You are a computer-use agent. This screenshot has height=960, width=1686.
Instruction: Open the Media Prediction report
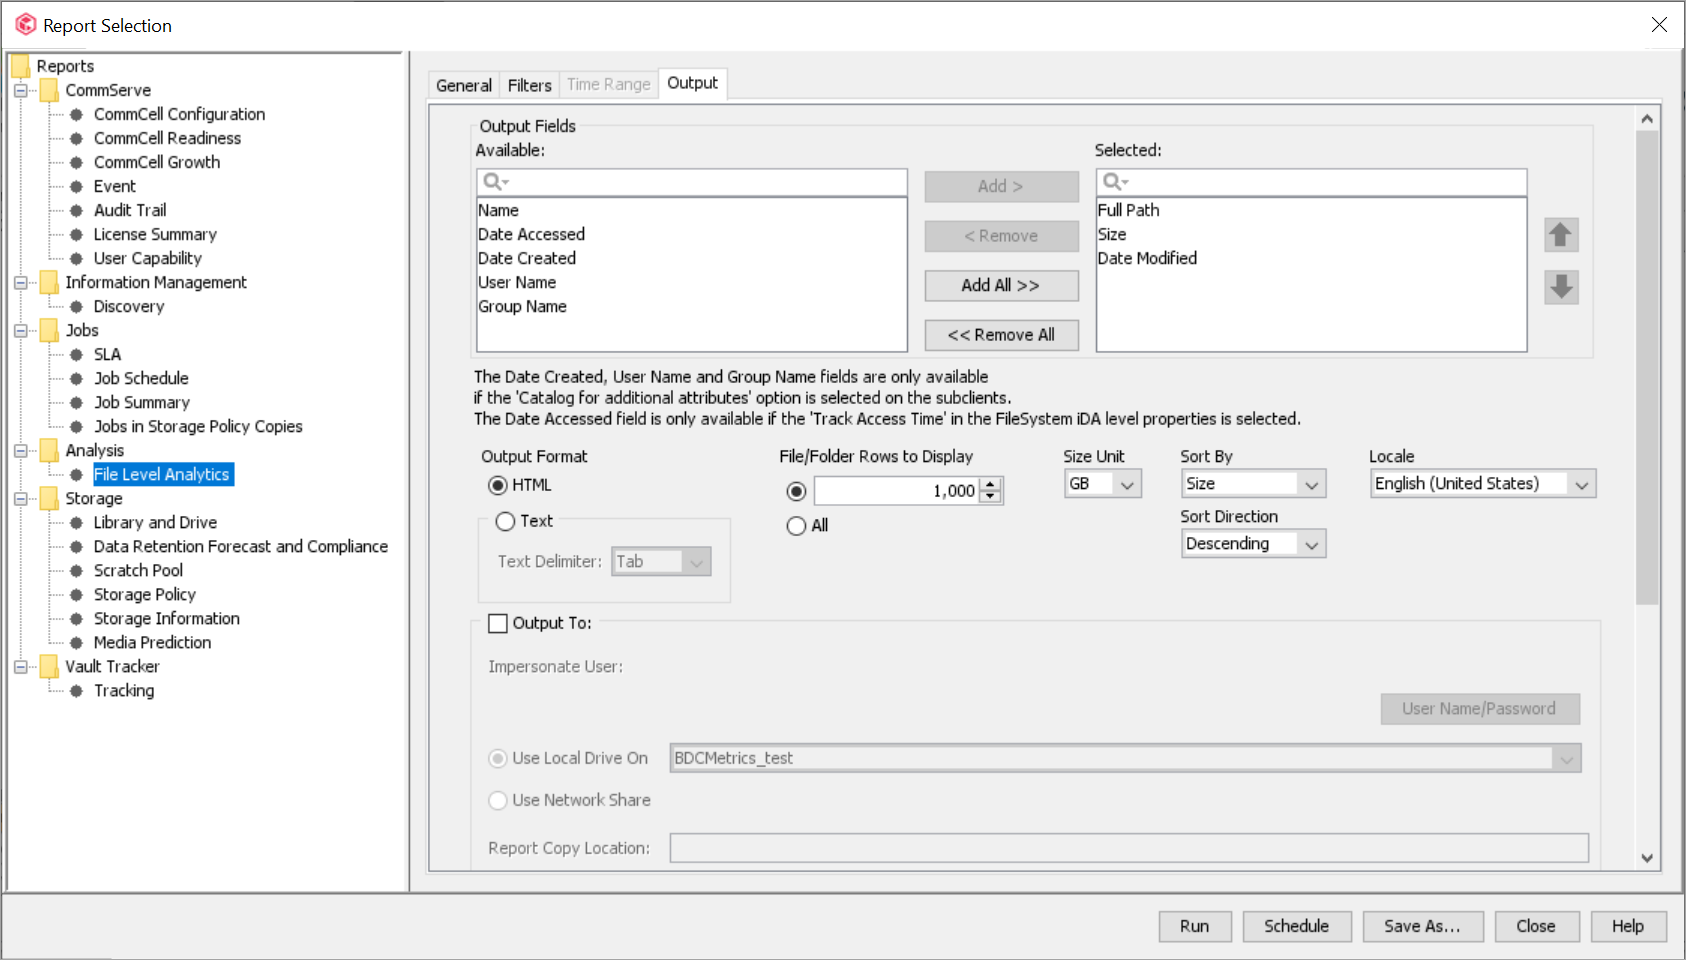click(152, 642)
